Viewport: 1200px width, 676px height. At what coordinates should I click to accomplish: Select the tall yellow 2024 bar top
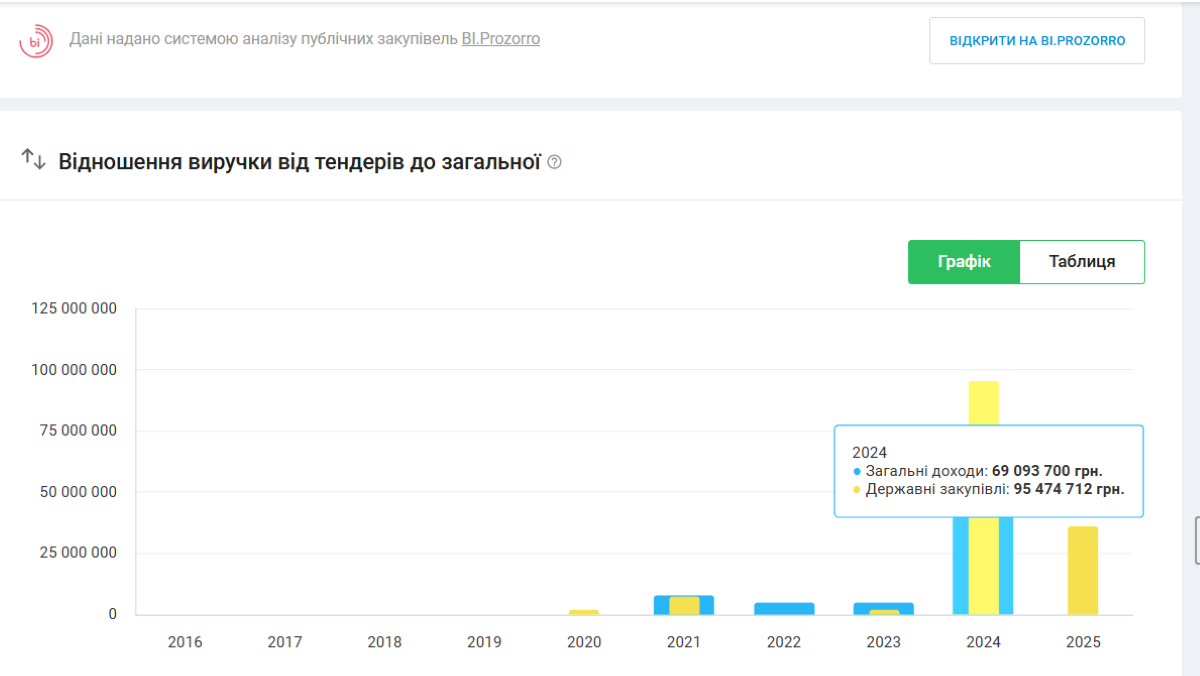[x=984, y=400]
